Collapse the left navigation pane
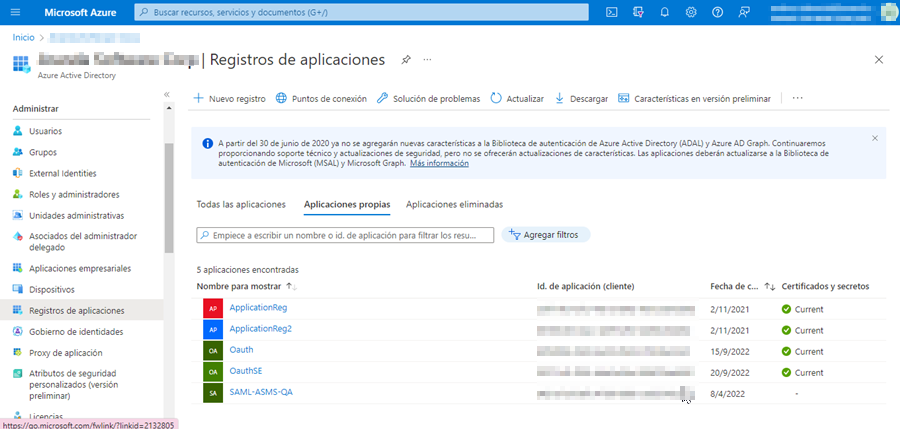900x429 pixels. coord(166,94)
